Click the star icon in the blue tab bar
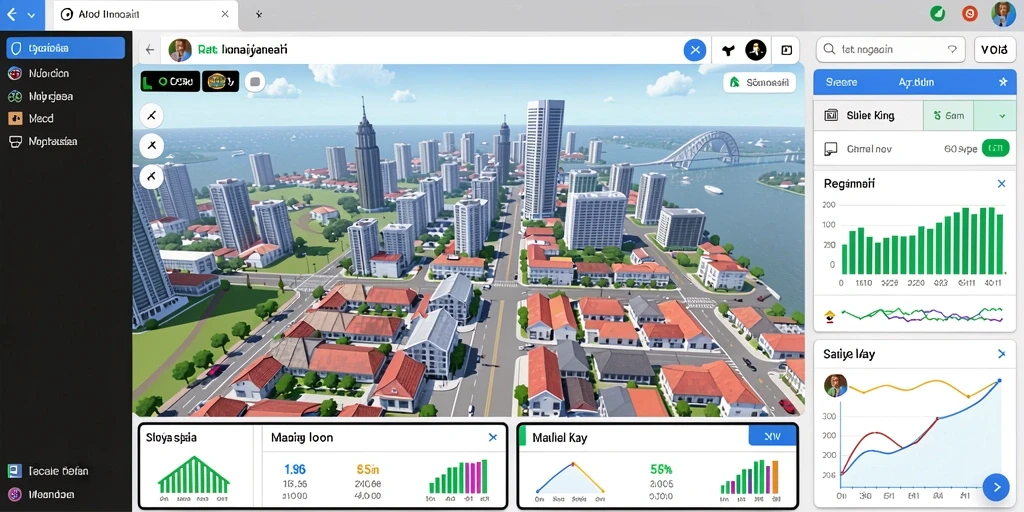 coord(1003,82)
